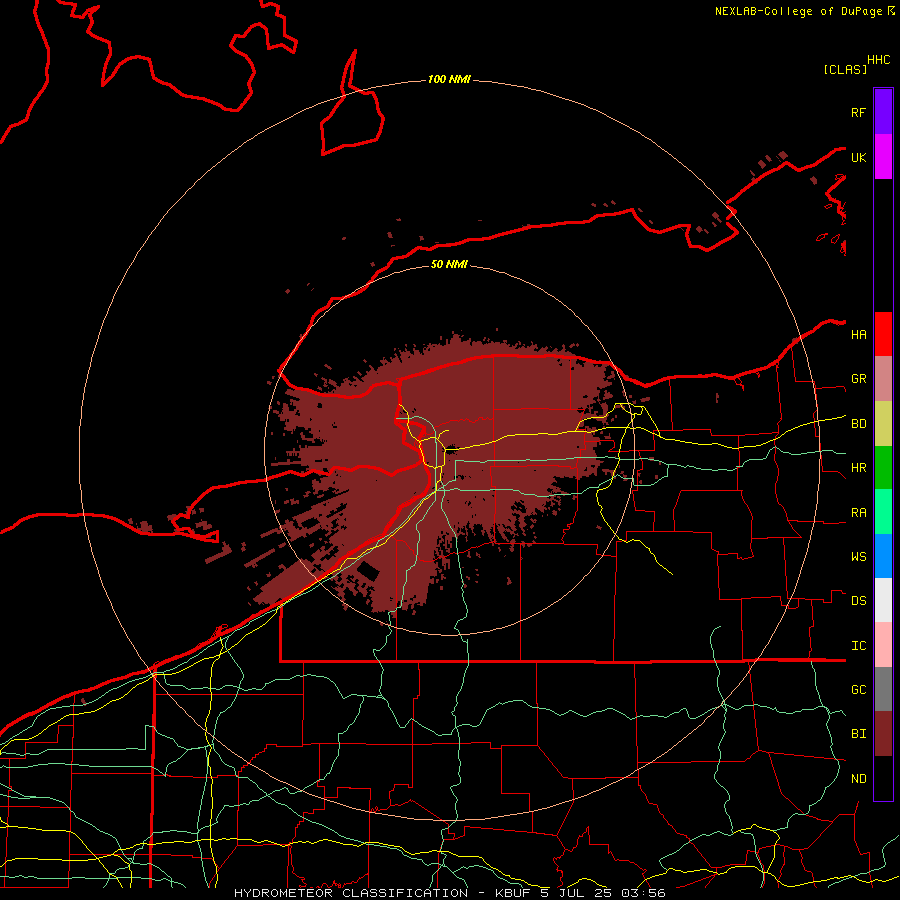Click the [CLAS] units label

(x=845, y=69)
